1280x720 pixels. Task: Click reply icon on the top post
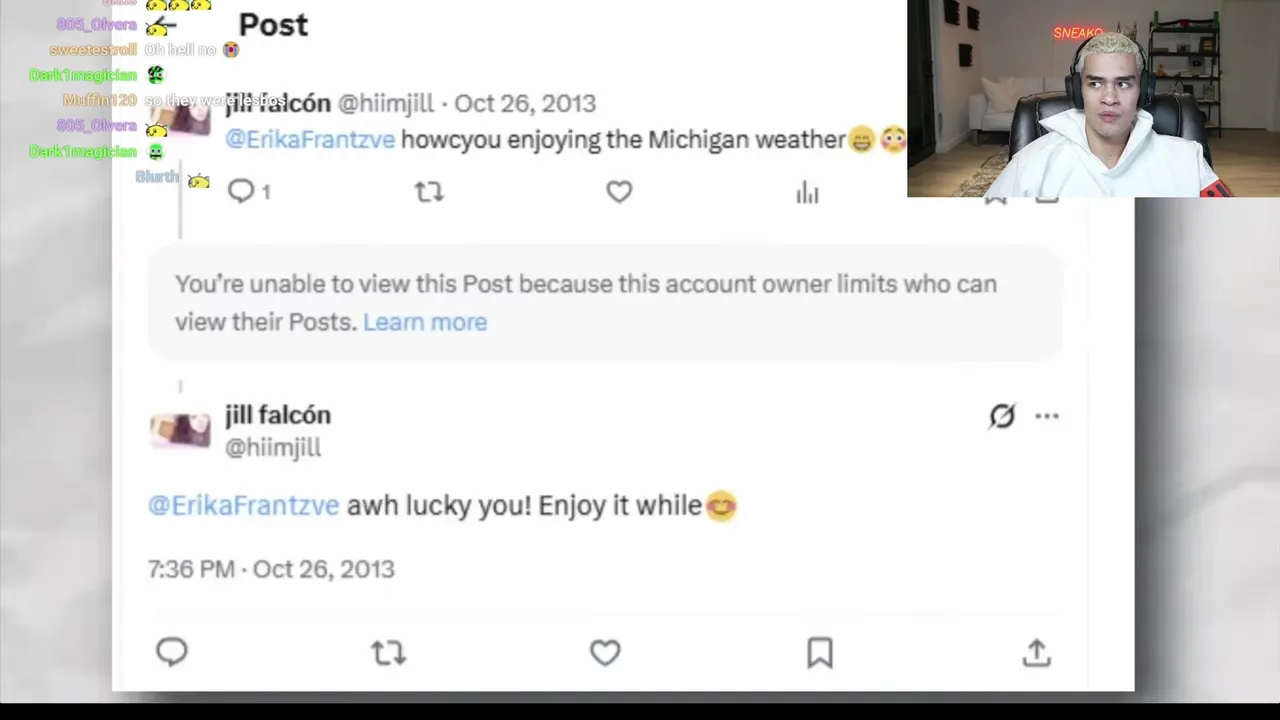click(241, 191)
